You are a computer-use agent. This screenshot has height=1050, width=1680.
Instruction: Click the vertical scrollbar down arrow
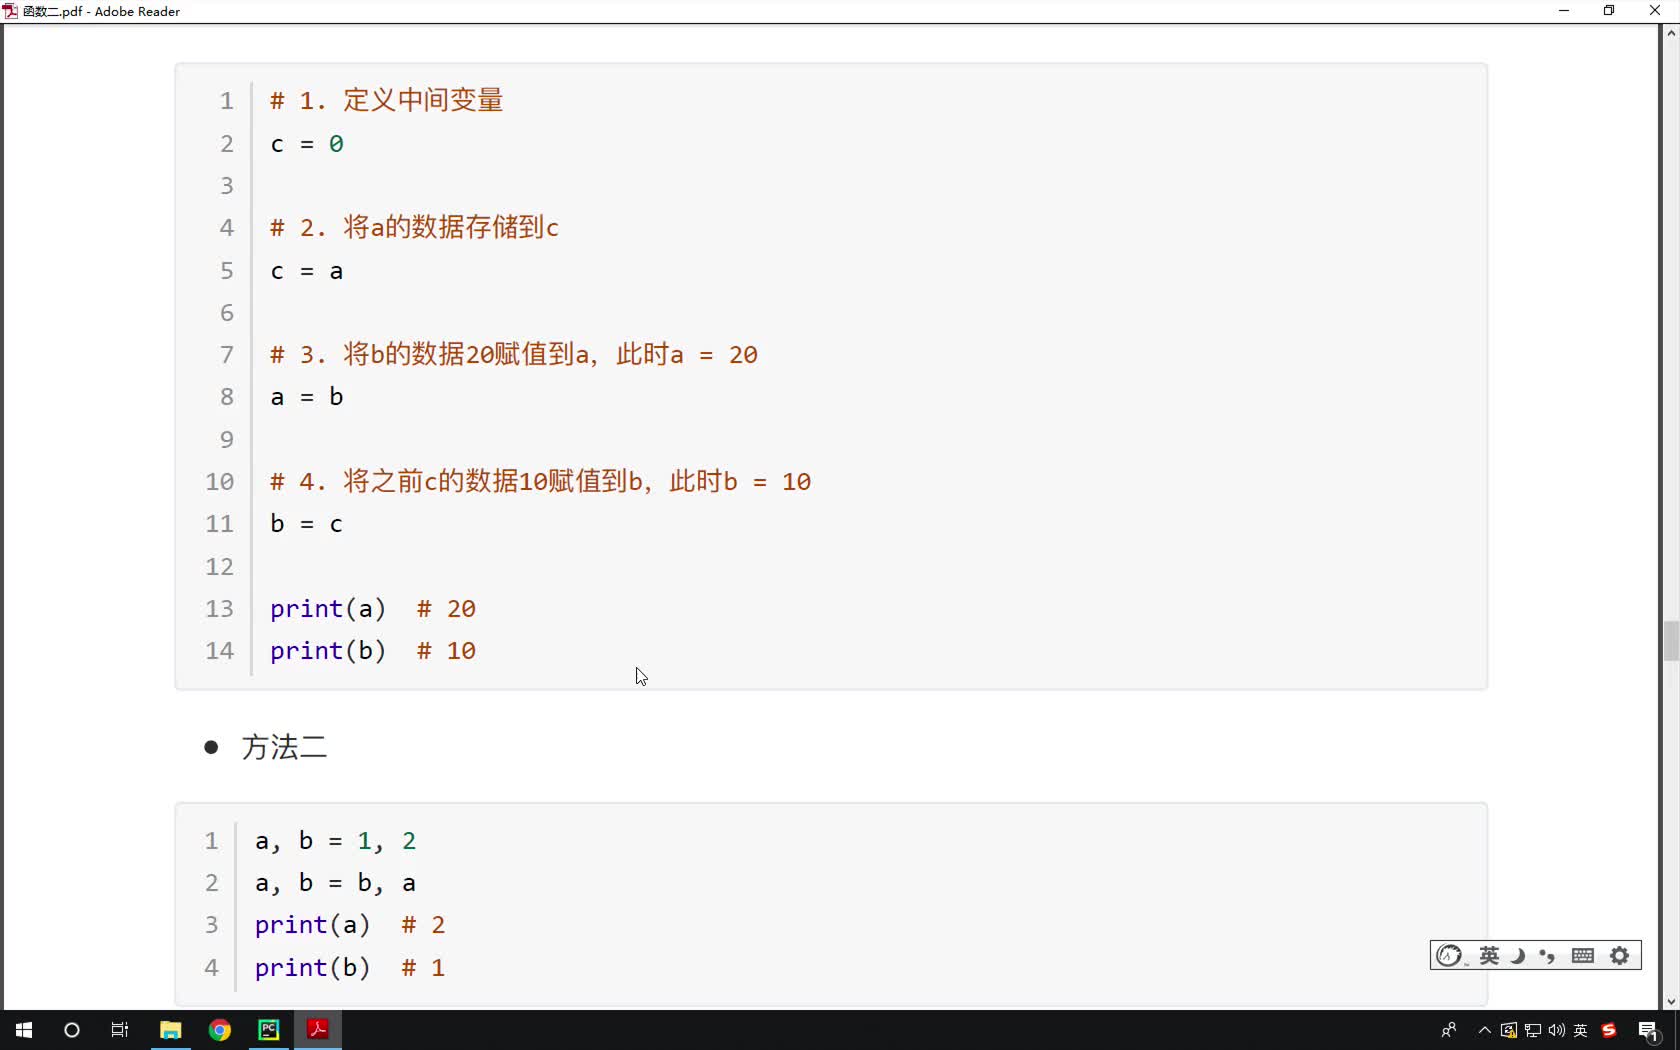1671,1002
